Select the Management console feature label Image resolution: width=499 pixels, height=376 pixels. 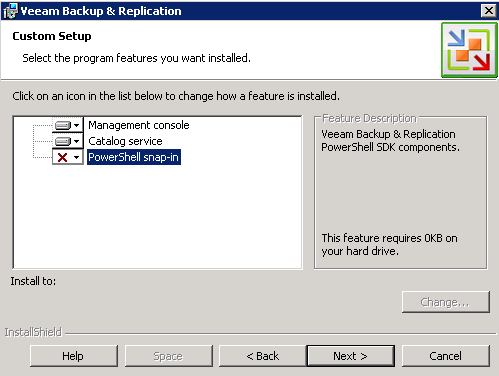pyautogui.click(x=139, y=125)
